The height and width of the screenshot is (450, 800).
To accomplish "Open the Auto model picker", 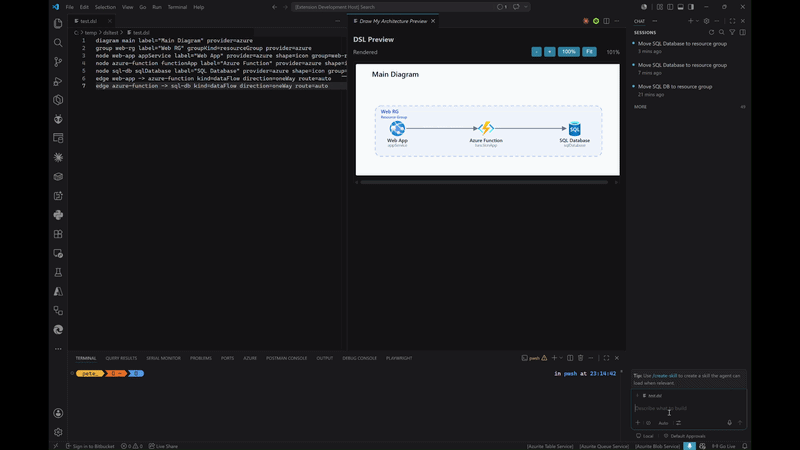I will pyautogui.click(x=663, y=422).
